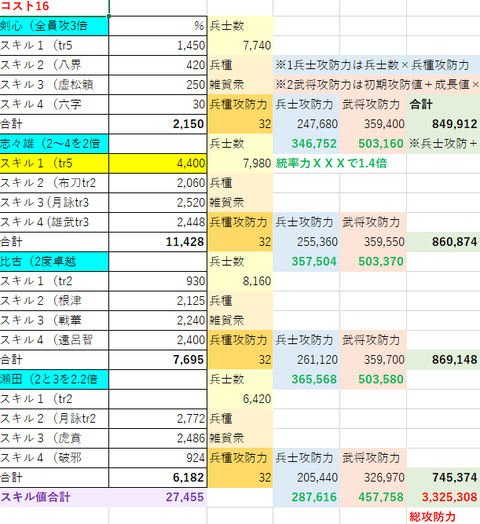
Task: Select the ※兵士攻防＋ note cell
Action: 443,144
